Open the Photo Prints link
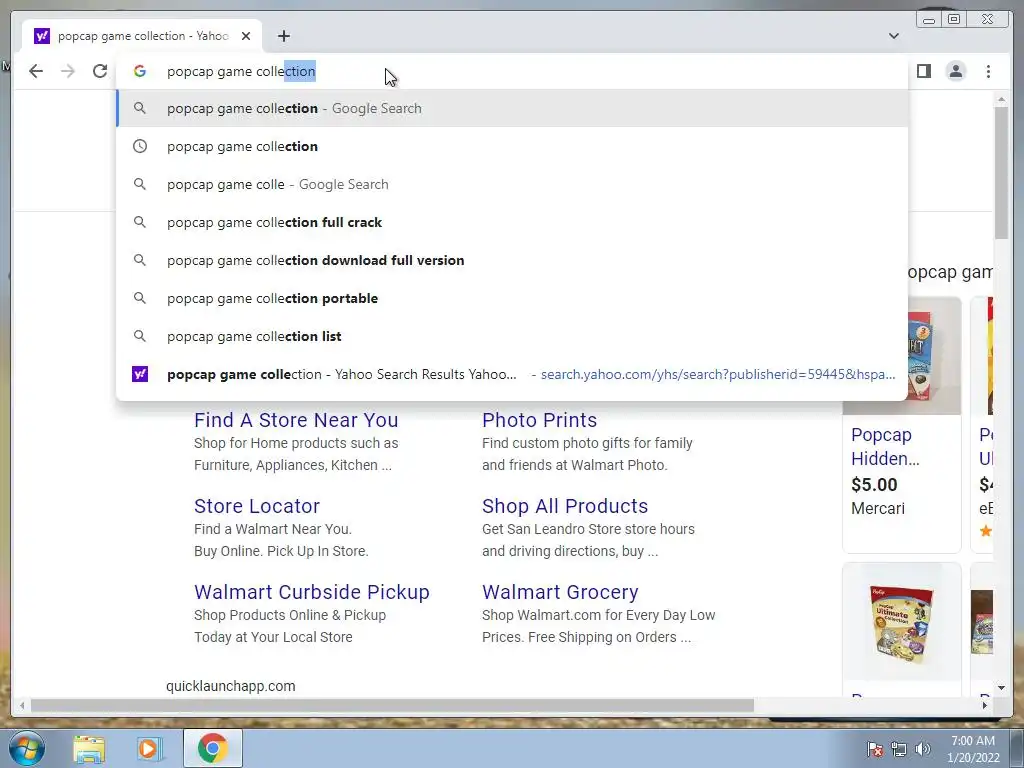The height and width of the screenshot is (768, 1024). 539,420
